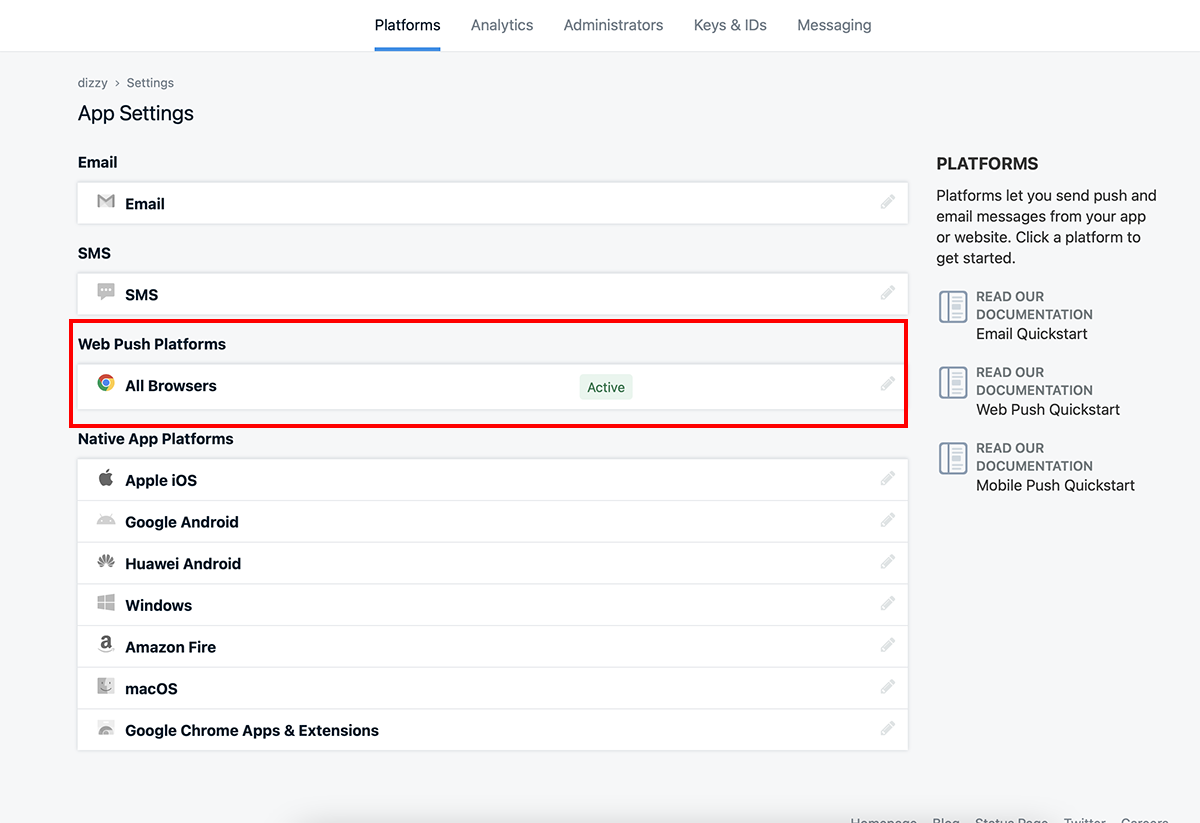Open the Keys & IDs tab
Viewport: 1200px width, 823px height.
pos(730,25)
